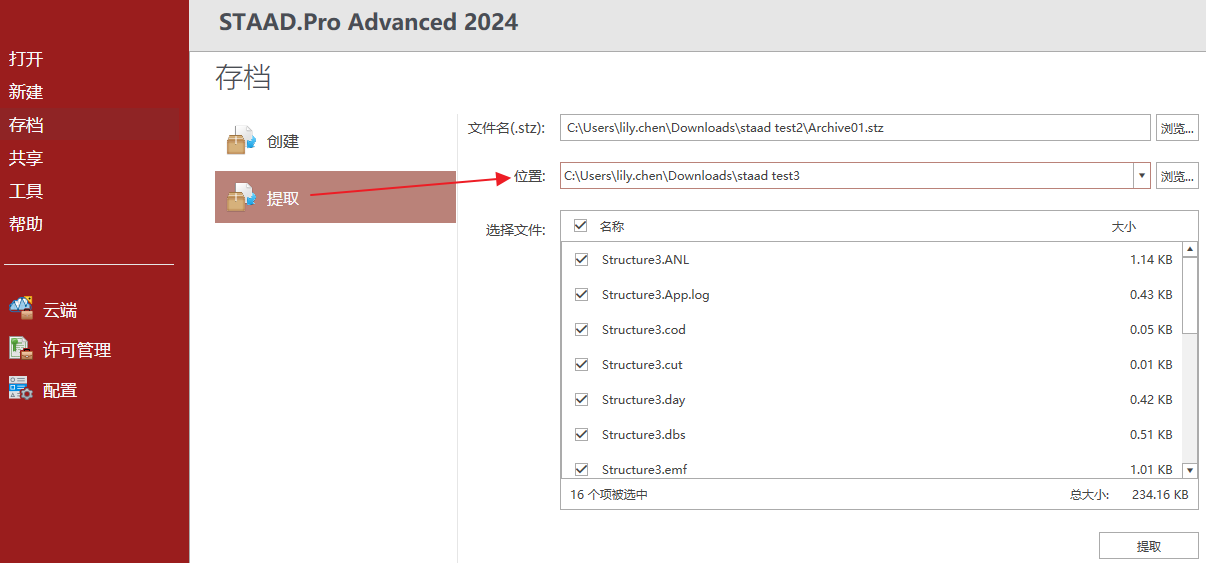Select the Structure3.dbs file name
This screenshot has width=1206, height=563.
644,435
